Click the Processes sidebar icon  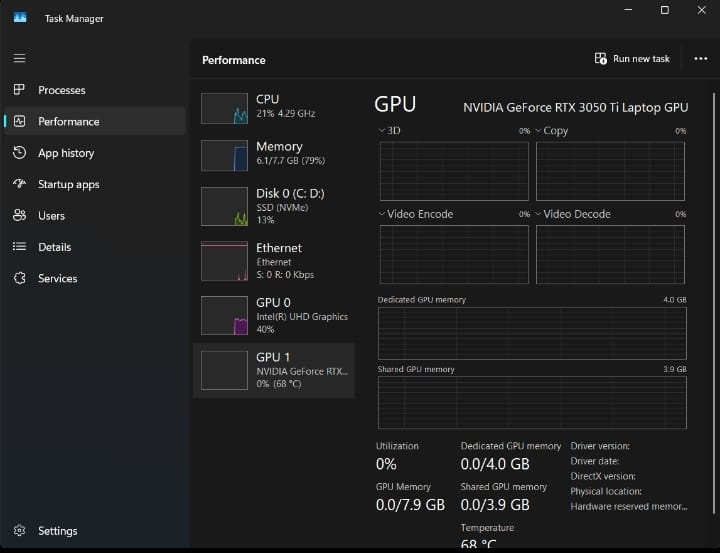pos(19,90)
